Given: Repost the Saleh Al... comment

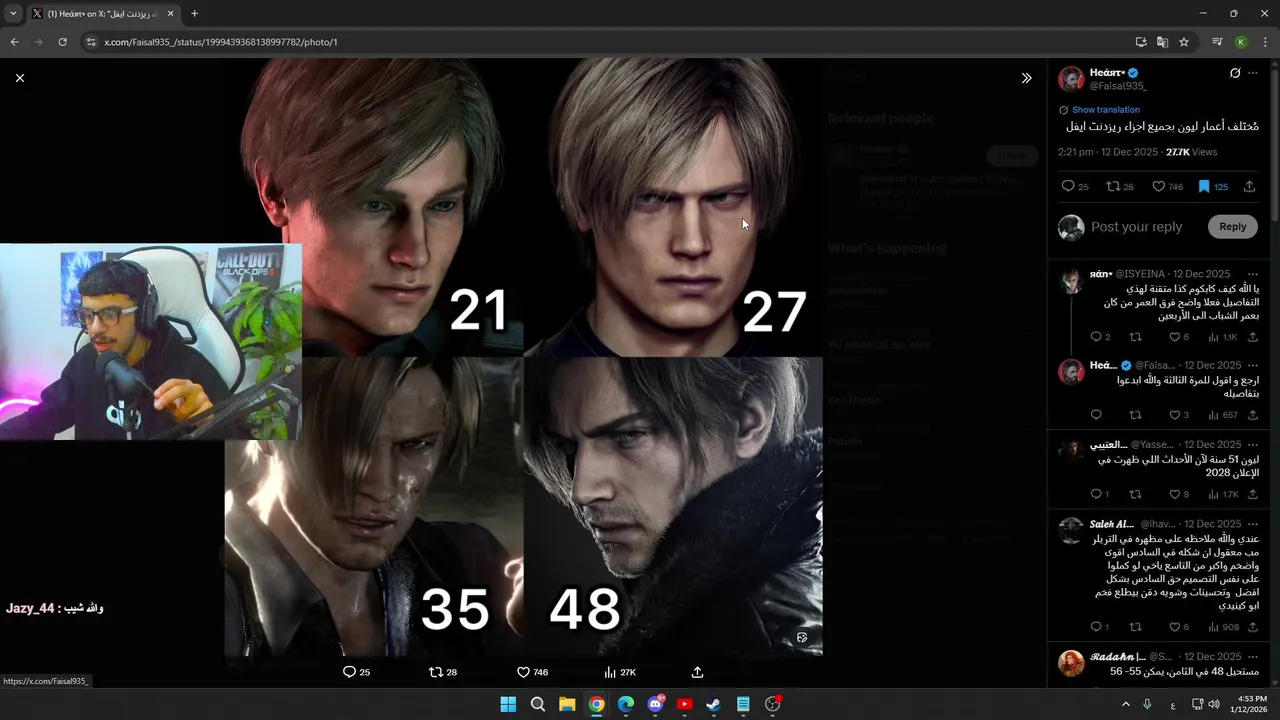Looking at the screenshot, I should (x=1135, y=627).
